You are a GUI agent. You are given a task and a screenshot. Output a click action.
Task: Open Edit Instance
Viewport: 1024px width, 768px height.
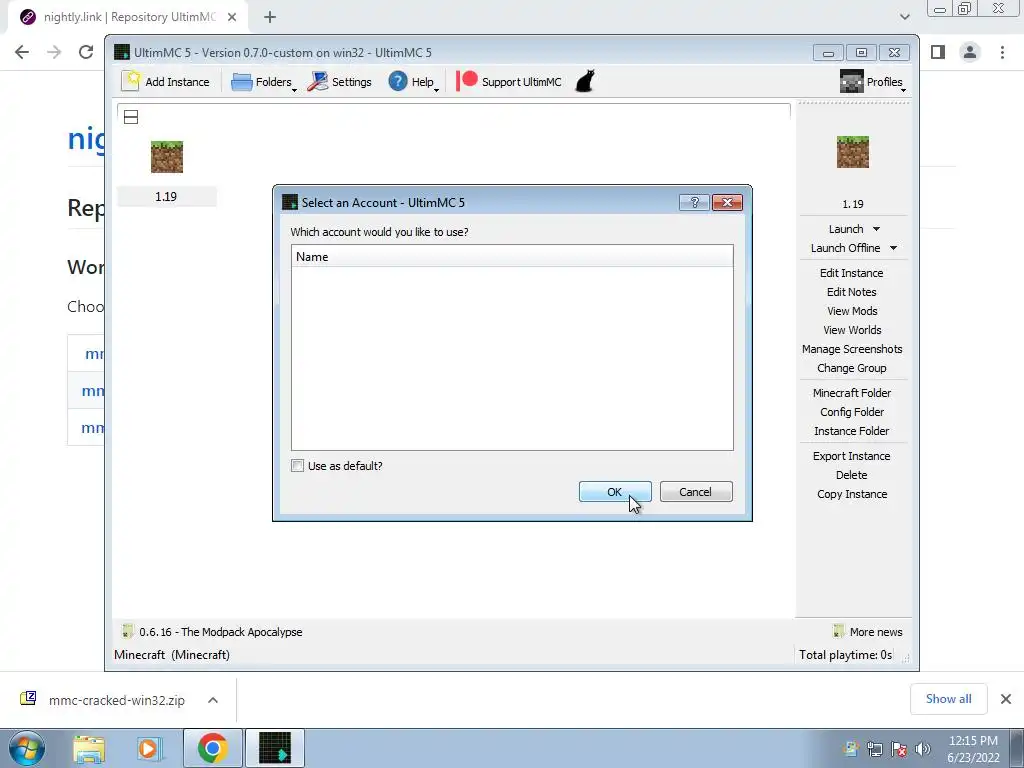click(852, 273)
